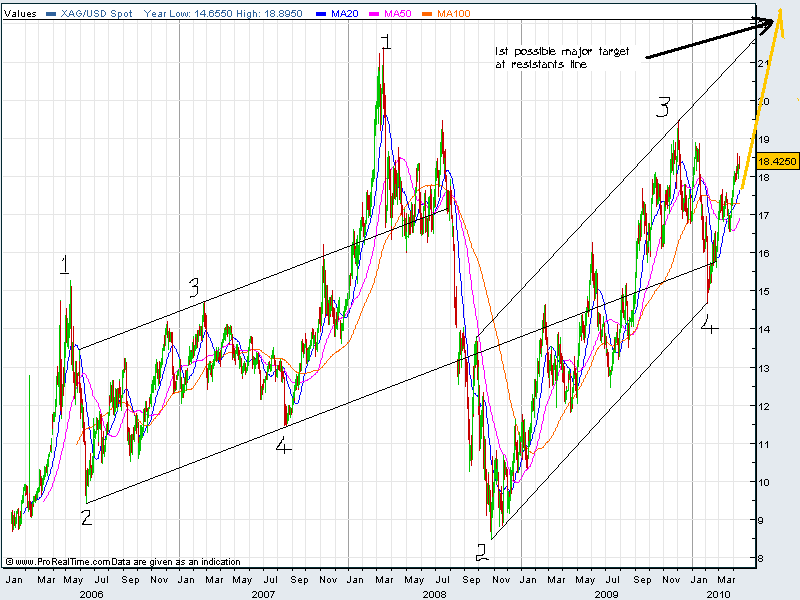Click price axis label 21

[x=764, y=63]
